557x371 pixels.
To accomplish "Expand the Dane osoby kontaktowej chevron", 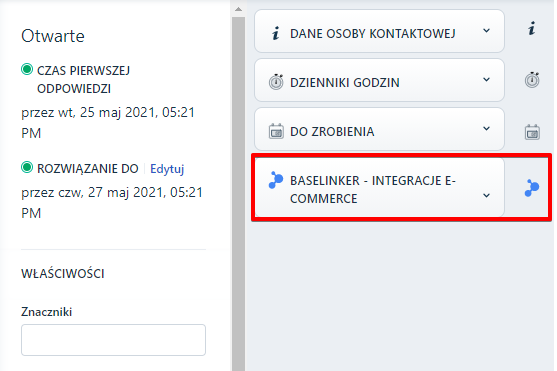I will 486,31.
